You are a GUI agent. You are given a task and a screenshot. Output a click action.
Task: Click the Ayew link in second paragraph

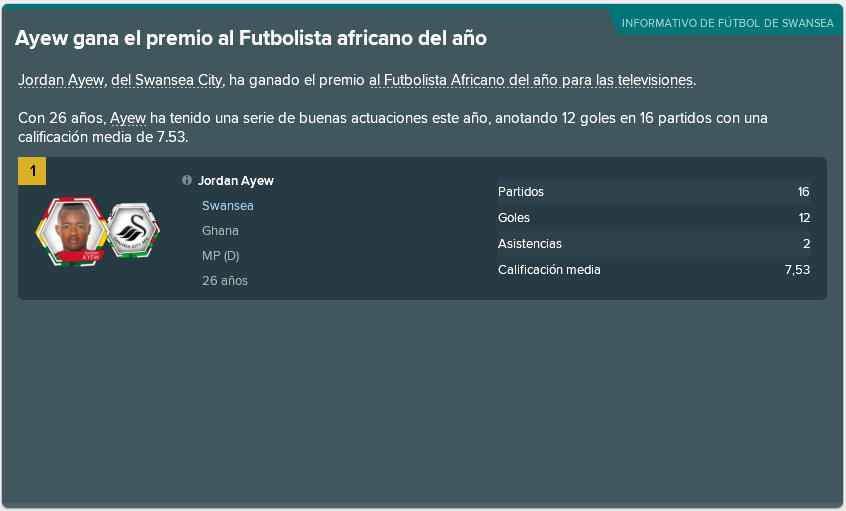click(128, 118)
